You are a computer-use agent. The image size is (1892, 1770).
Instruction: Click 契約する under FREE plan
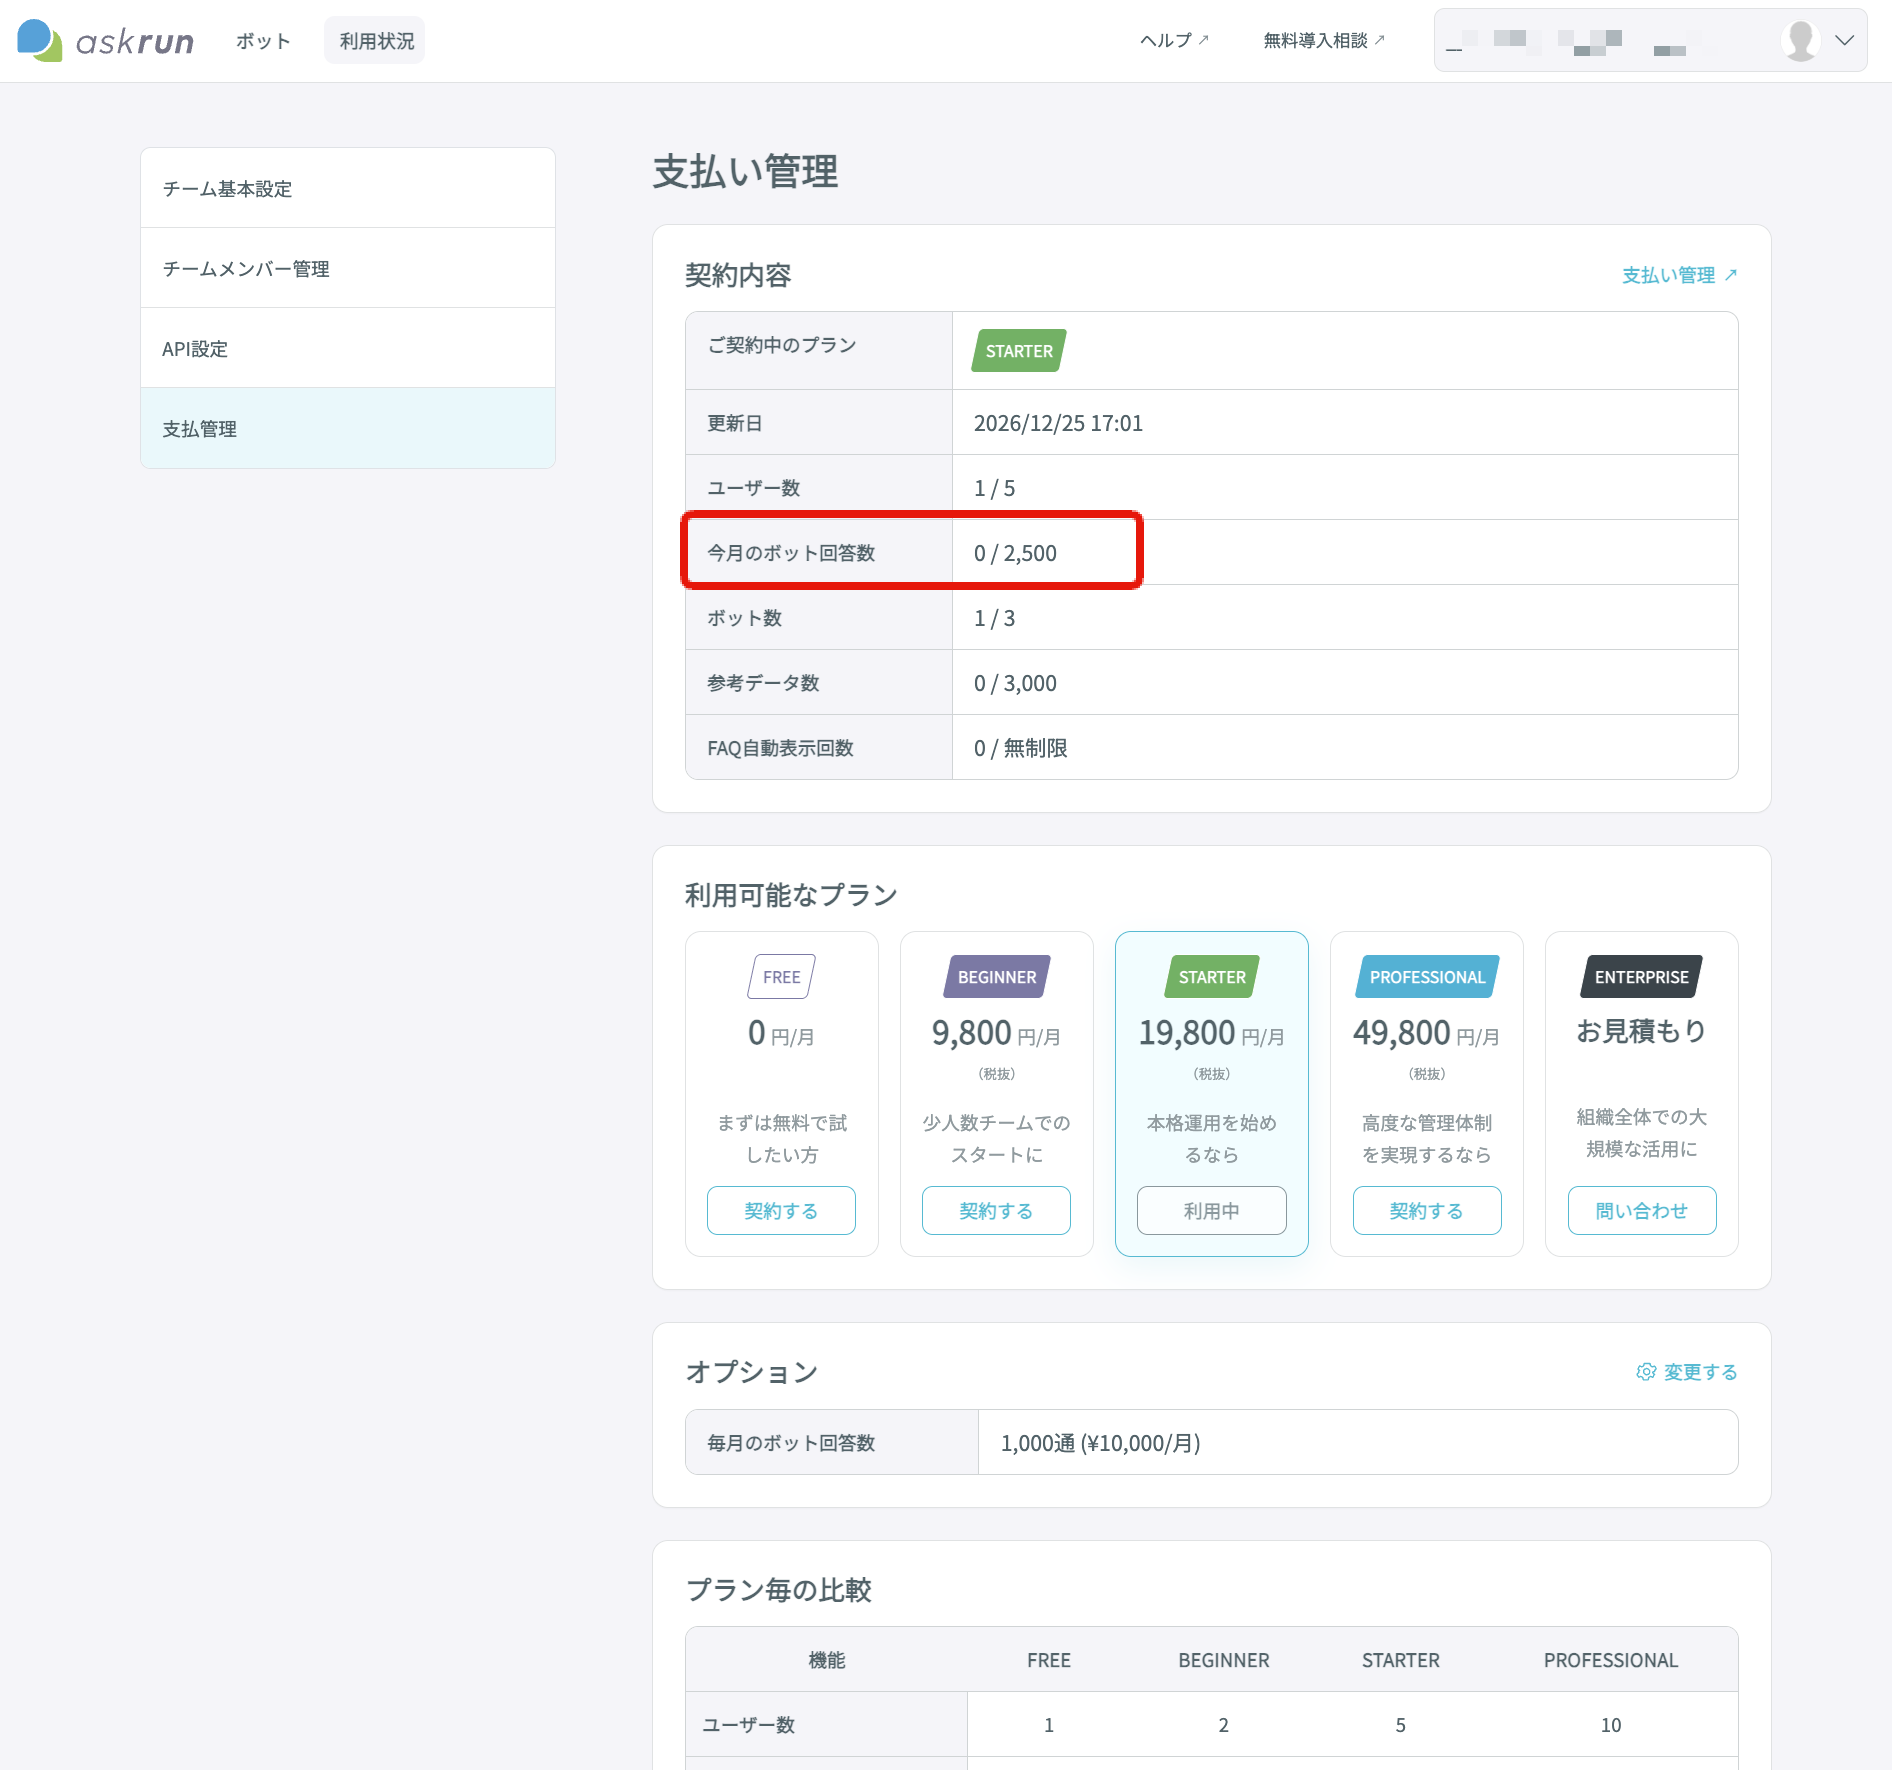[781, 1211]
